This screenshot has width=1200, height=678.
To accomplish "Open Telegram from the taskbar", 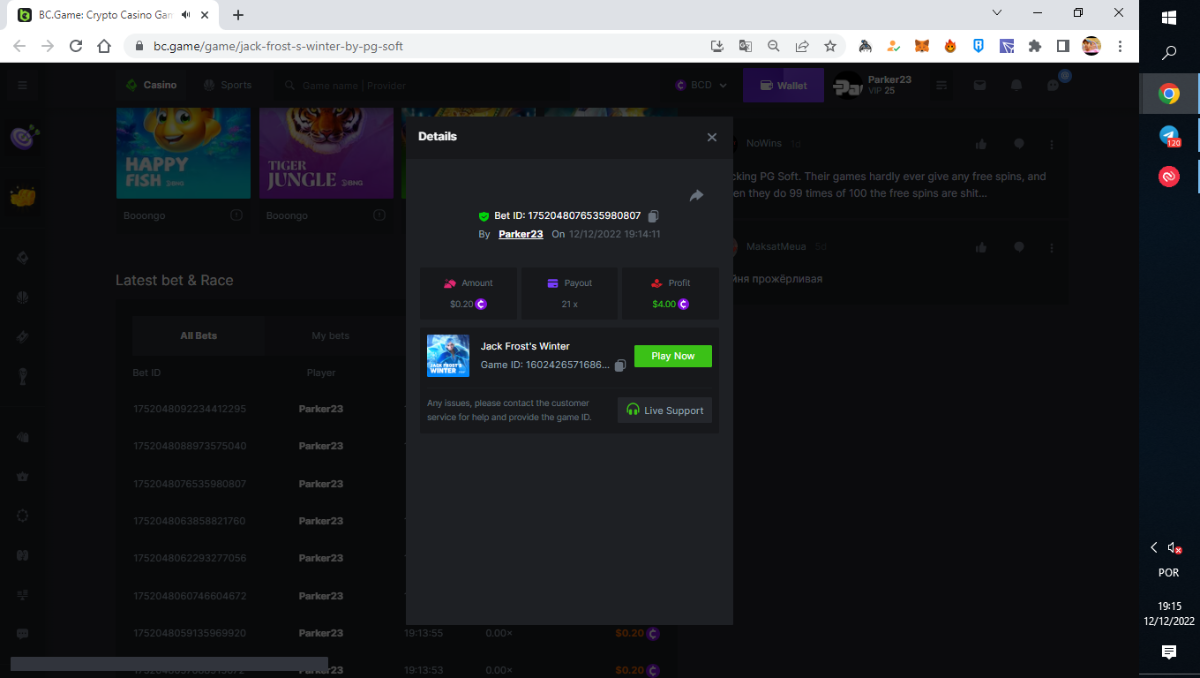I will click(x=1168, y=136).
